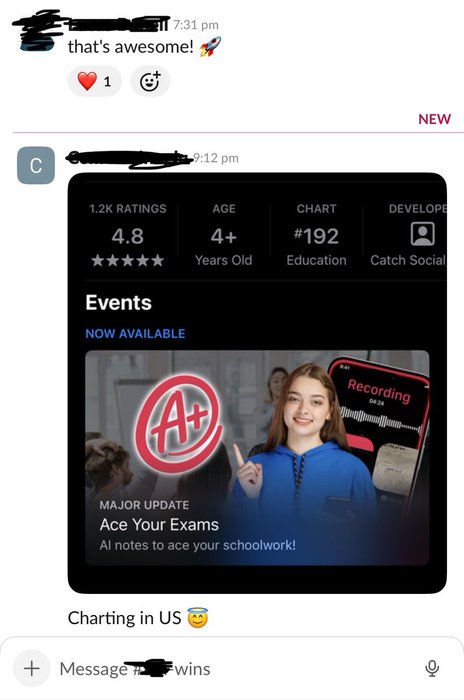The width and height of the screenshot is (464, 700).
Task: Tap the plus attachment button
Action: 31,668
